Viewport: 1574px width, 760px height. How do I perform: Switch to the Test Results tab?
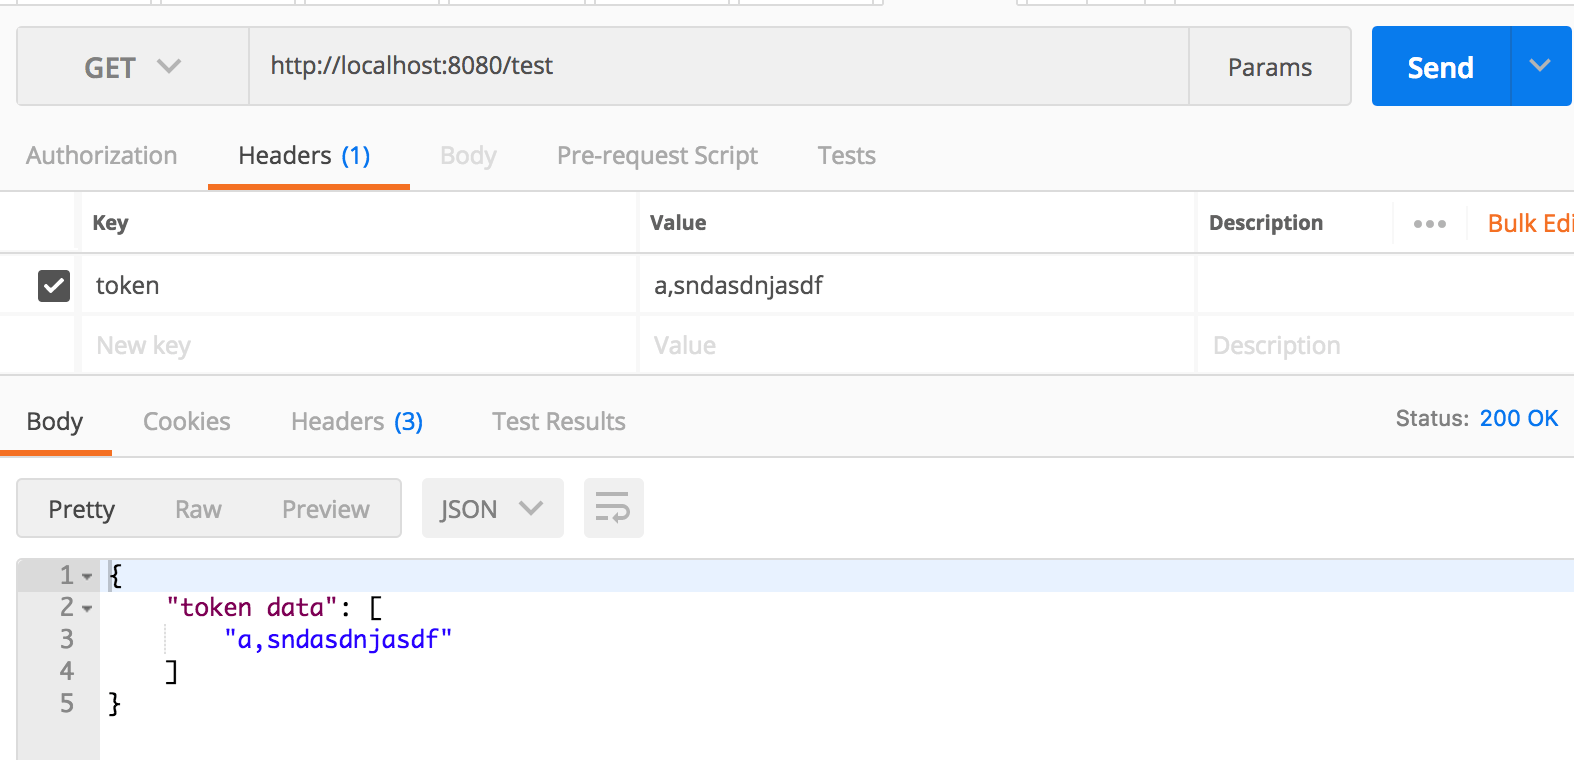tap(558, 421)
